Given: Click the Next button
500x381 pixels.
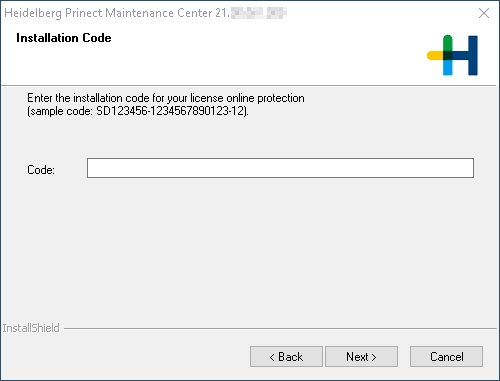Looking at the screenshot, I should pos(361,356).
